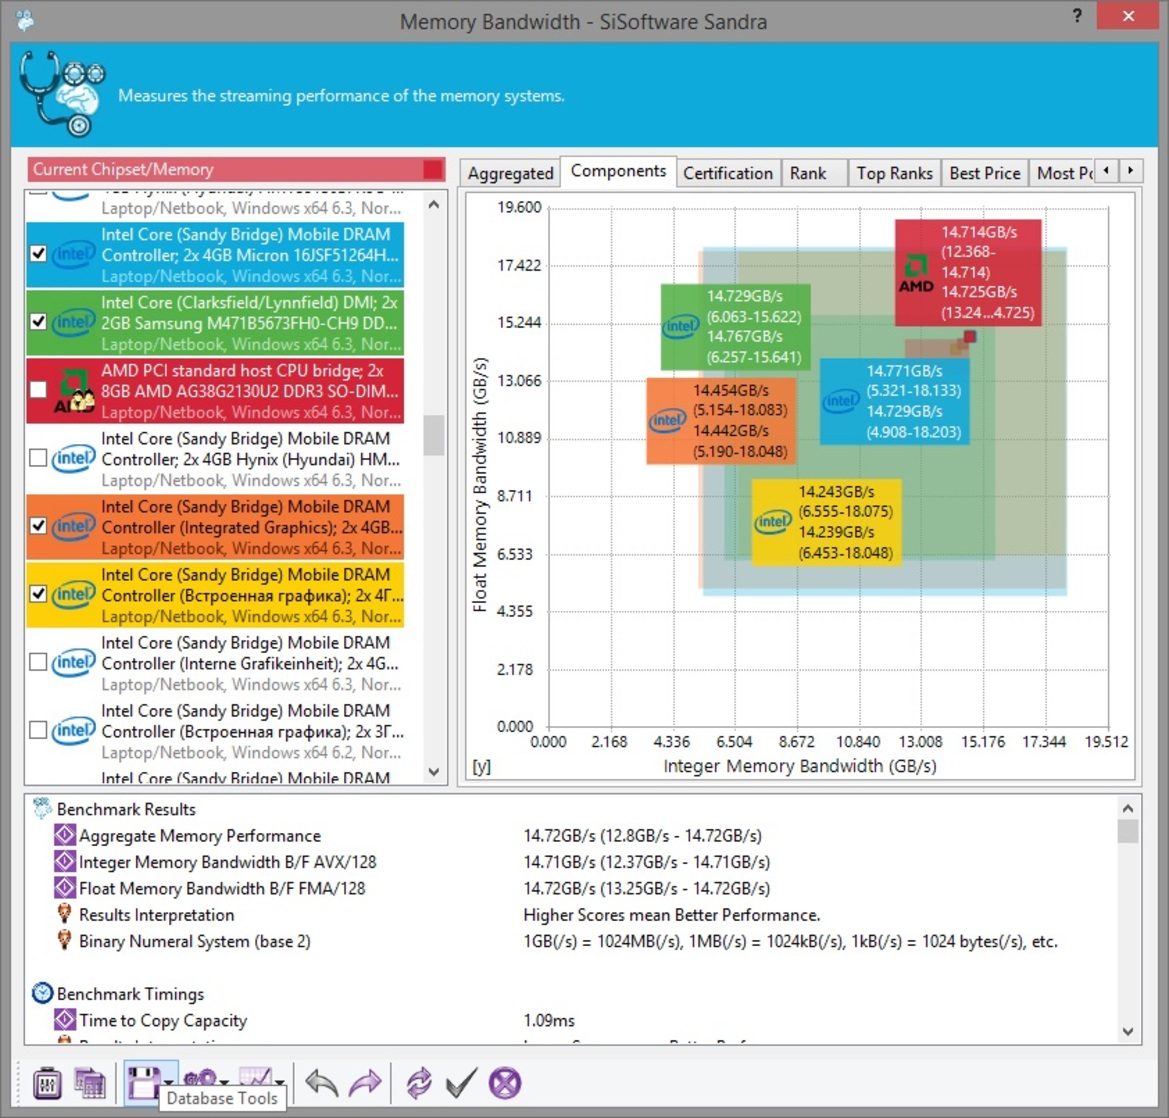
Task: Switch to the Aggregated tab
Action: point(510,174)
